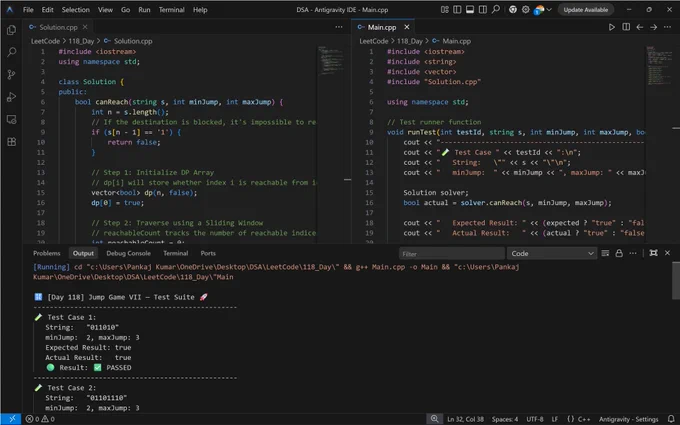680x425 pixels.
Task: Click the title bar search magnifier
Action: coord(496,10)
